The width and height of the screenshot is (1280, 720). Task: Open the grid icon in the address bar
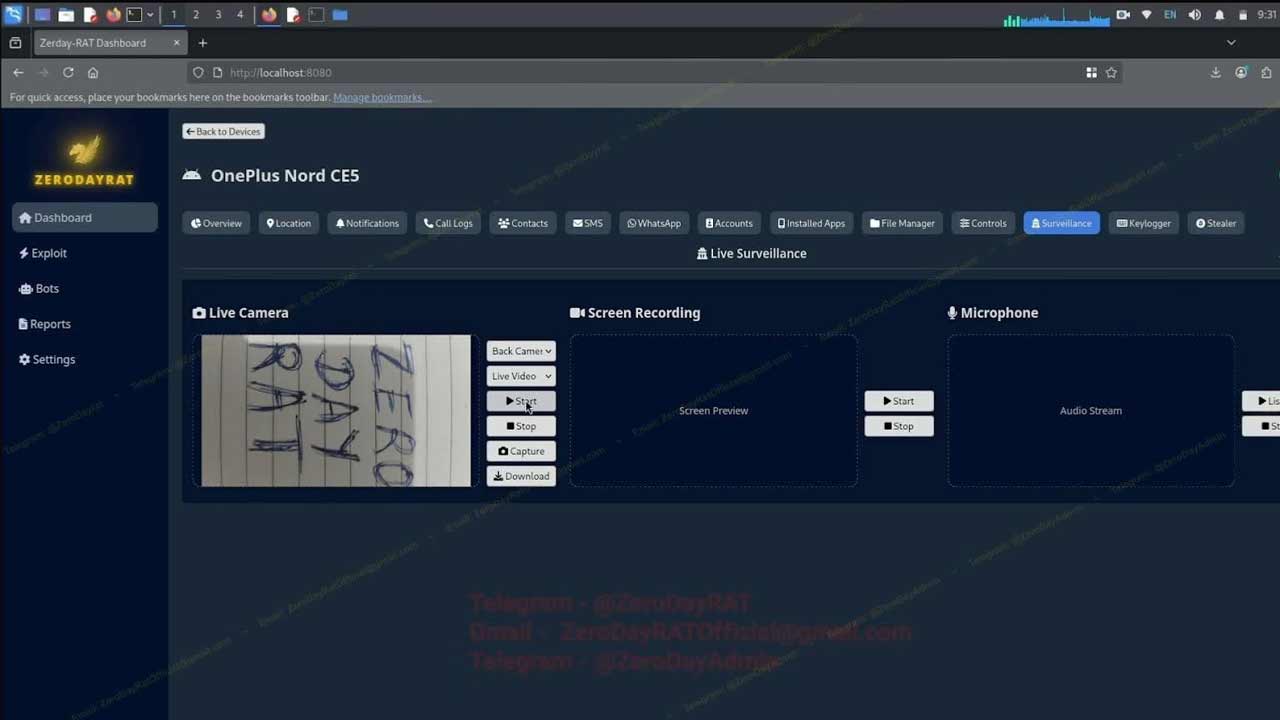[1091, 73]
